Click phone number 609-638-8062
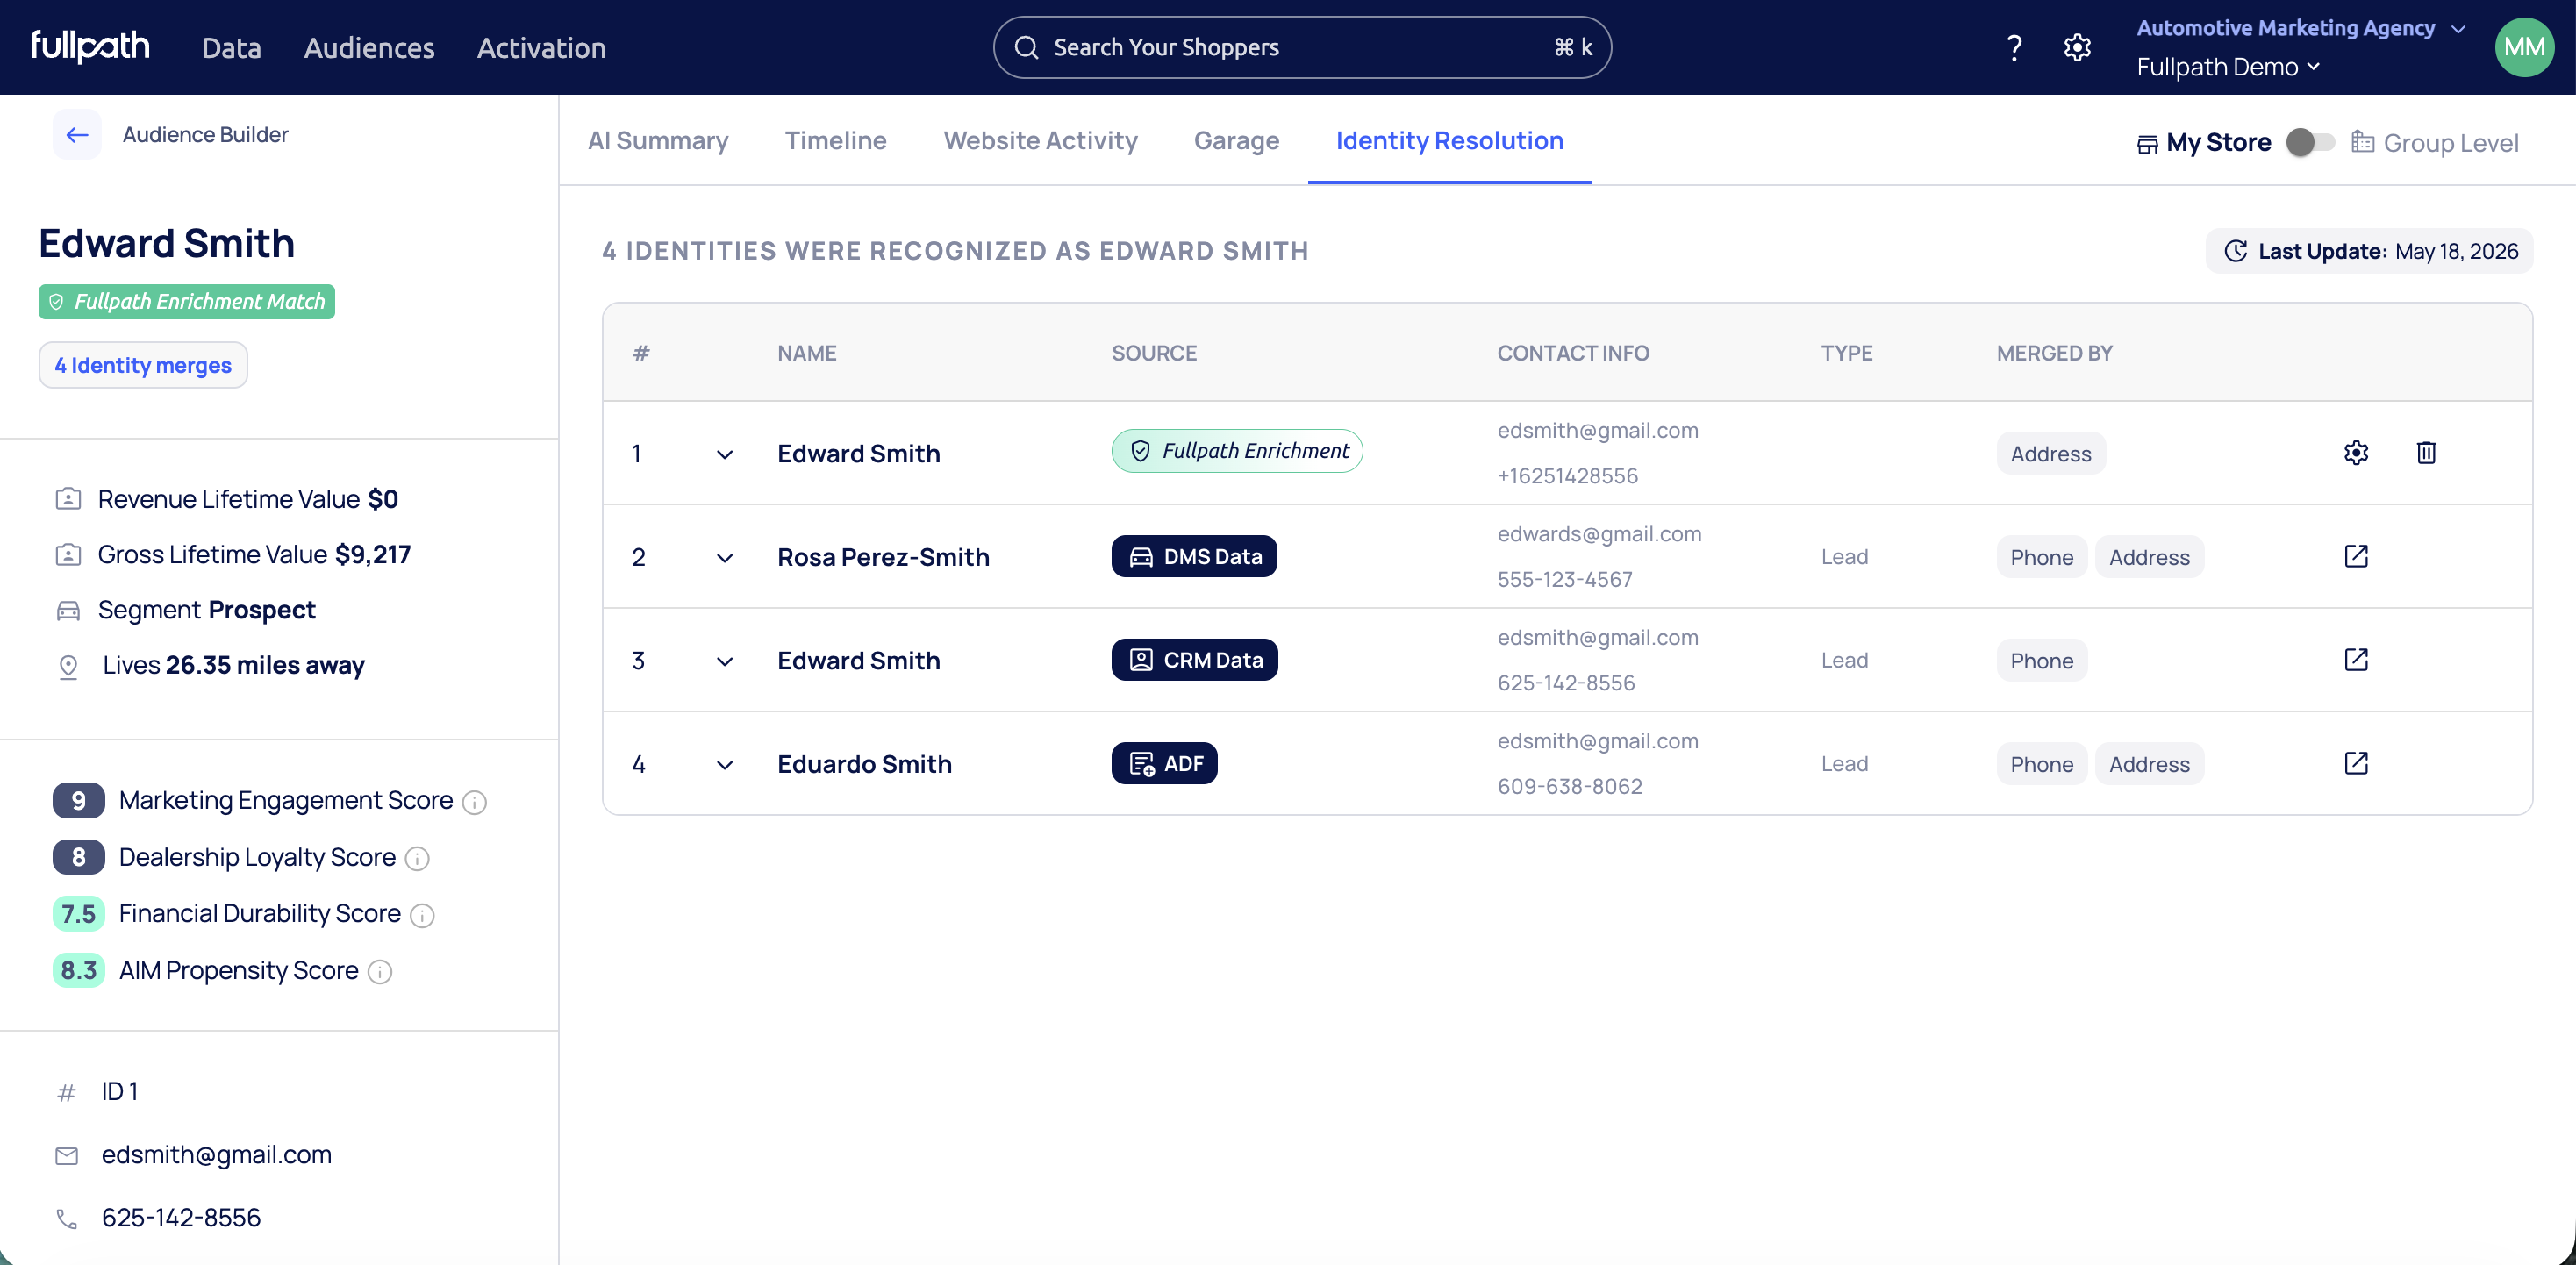 1569,787
